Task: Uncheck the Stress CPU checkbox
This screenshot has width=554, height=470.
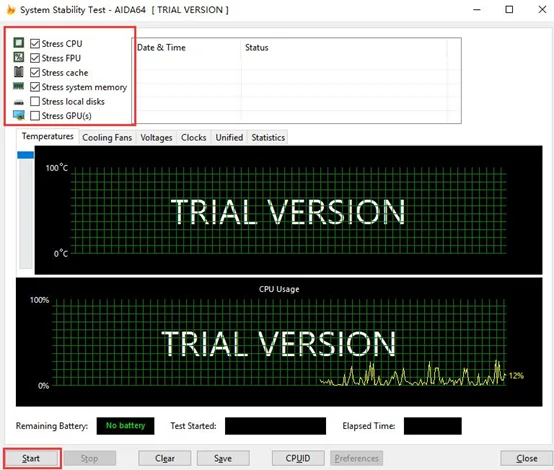Action: point(35,43)
